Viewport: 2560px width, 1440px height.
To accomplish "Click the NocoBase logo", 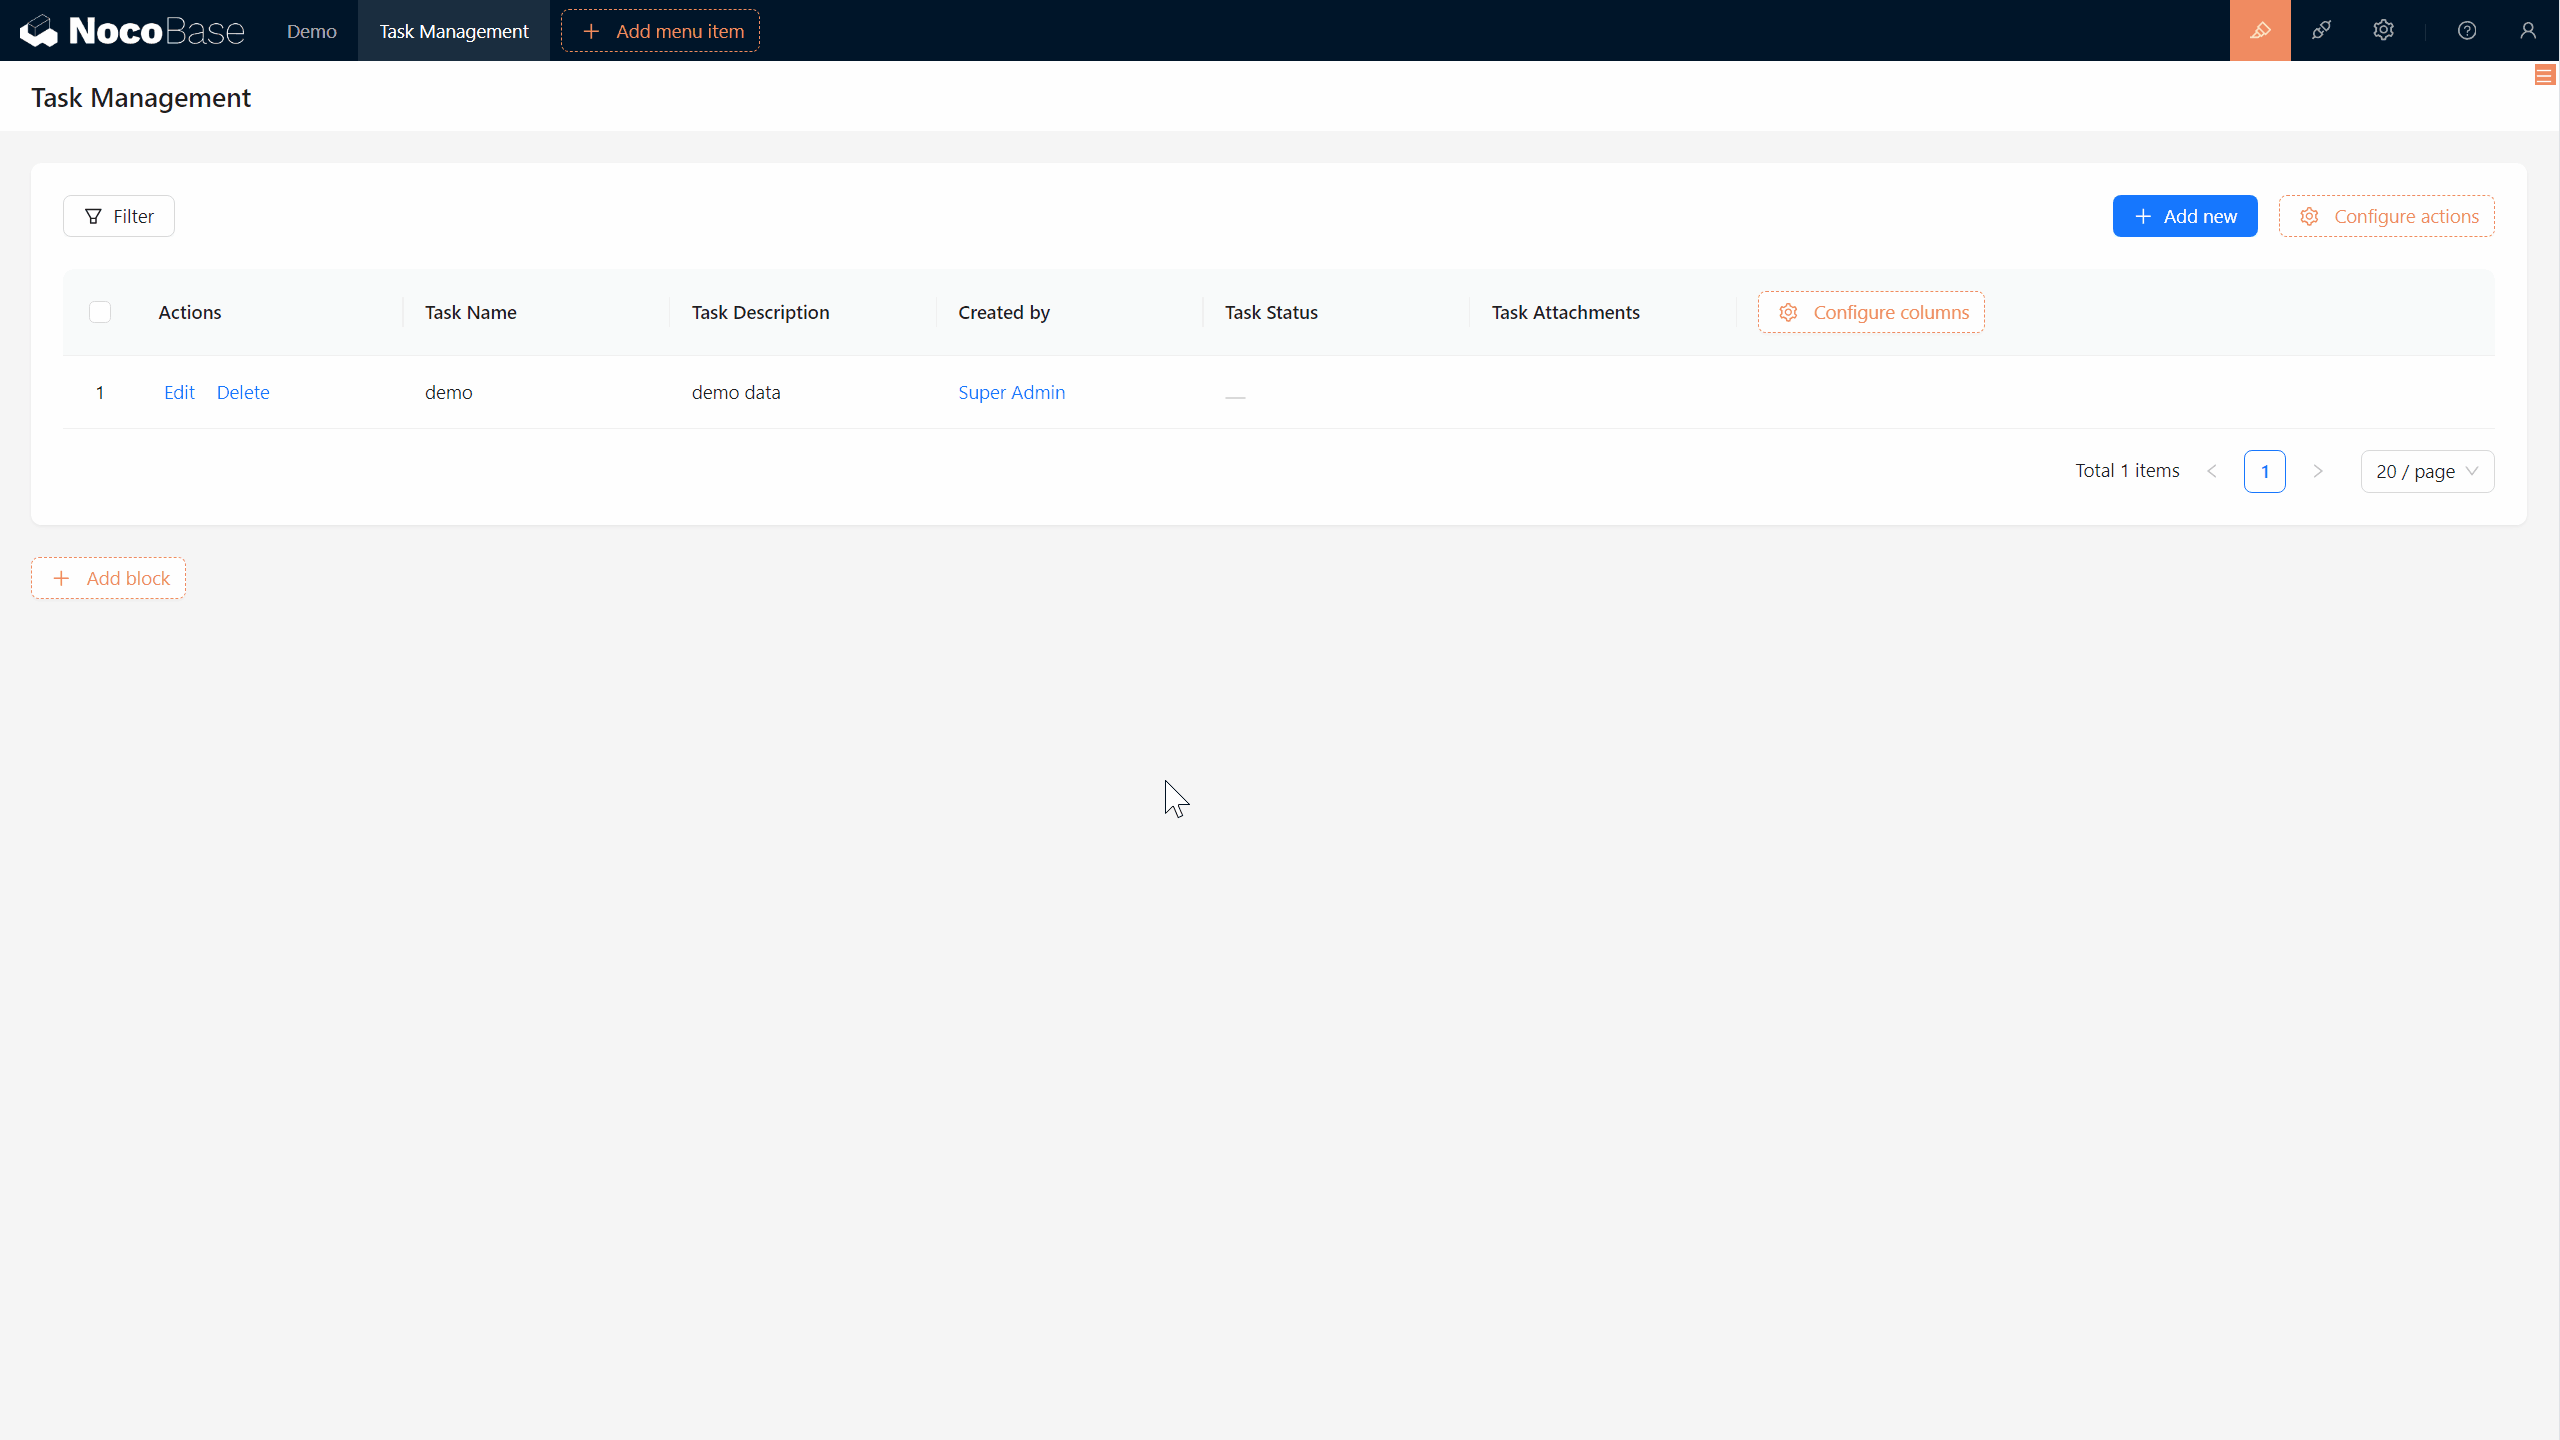I will (x=131, y=30).
